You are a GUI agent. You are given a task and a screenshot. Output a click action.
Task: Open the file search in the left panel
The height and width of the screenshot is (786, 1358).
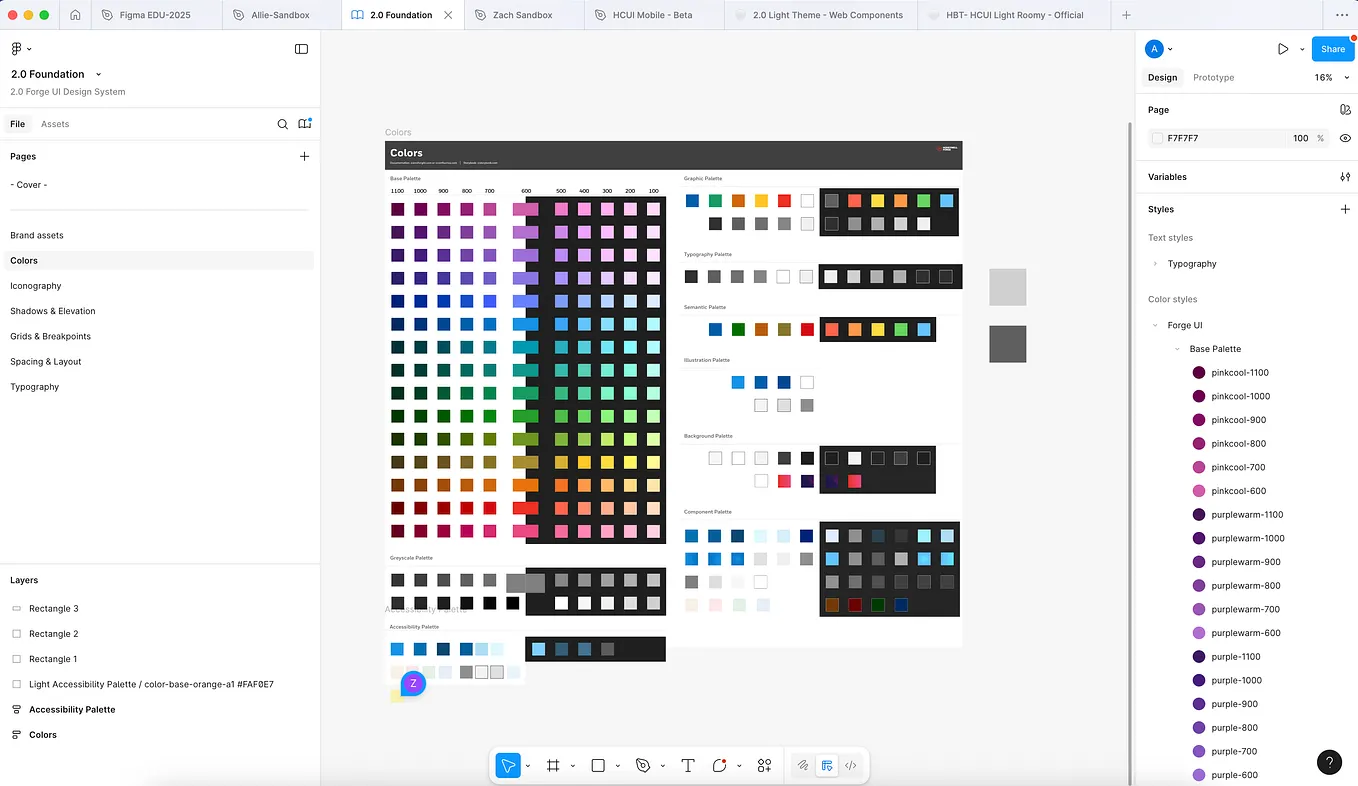pos(283,124)
